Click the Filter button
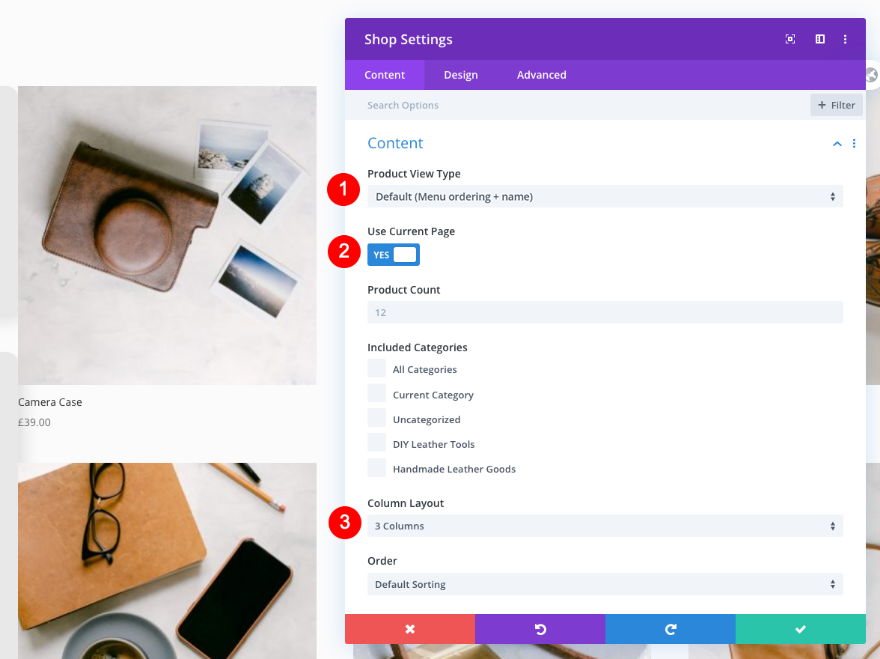 (835, 104)
